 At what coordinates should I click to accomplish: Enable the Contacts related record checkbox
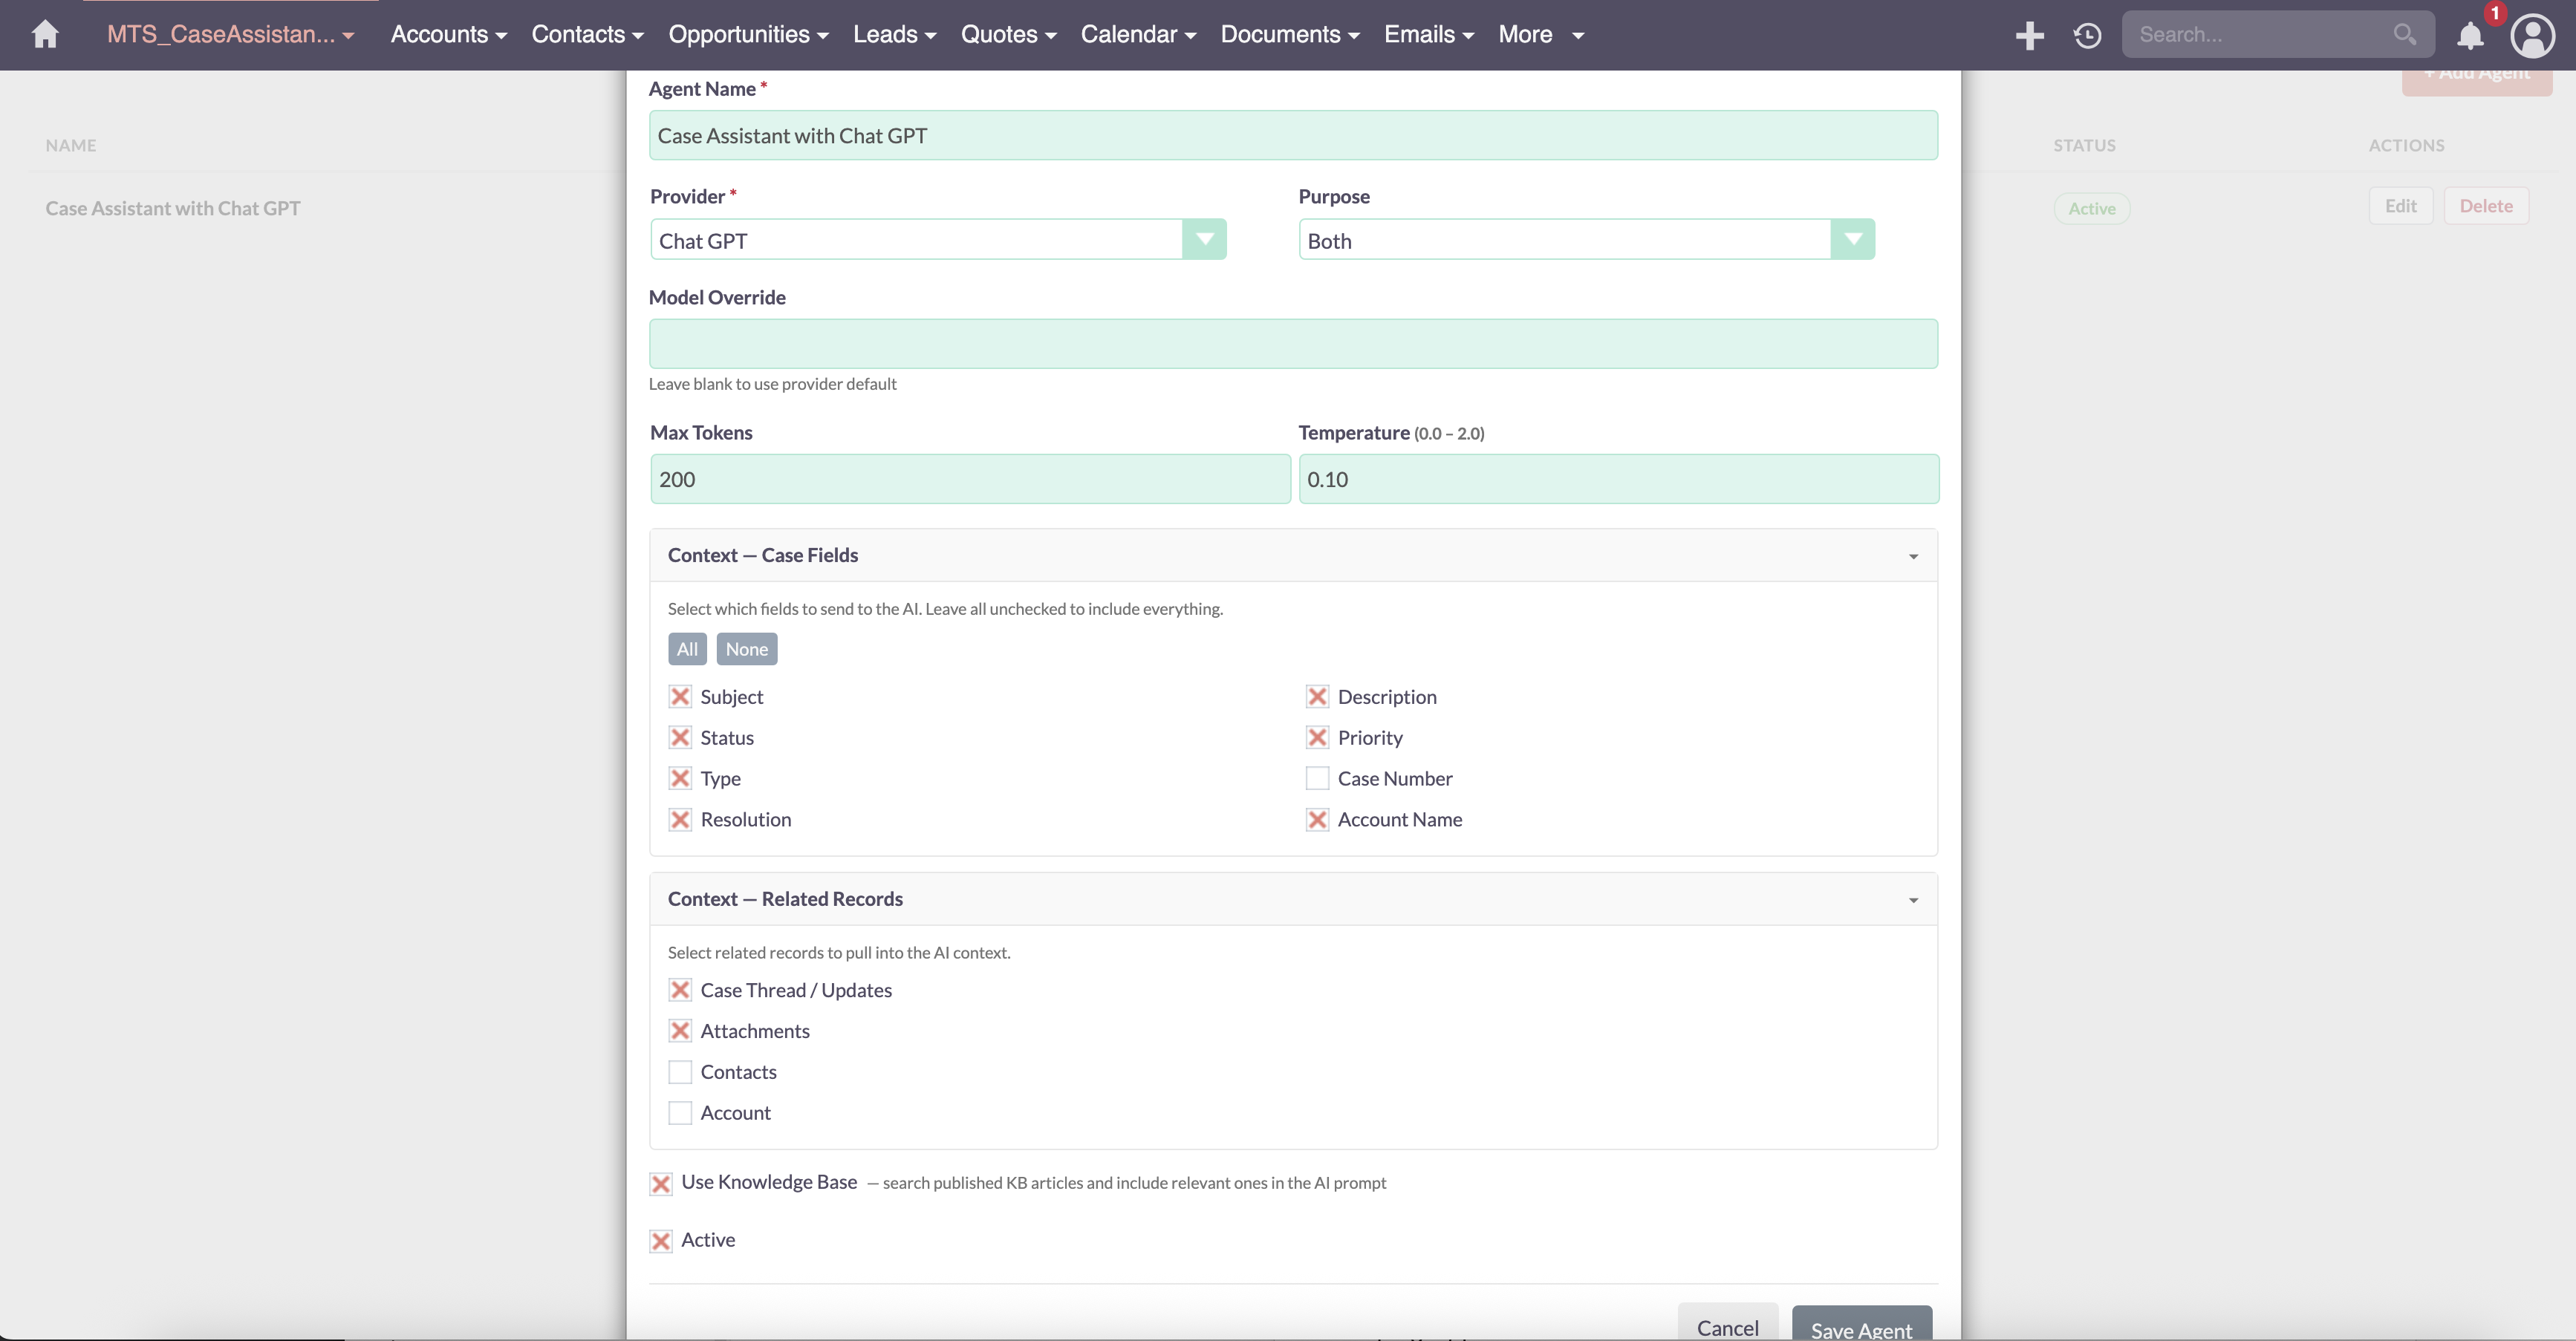680,1072
